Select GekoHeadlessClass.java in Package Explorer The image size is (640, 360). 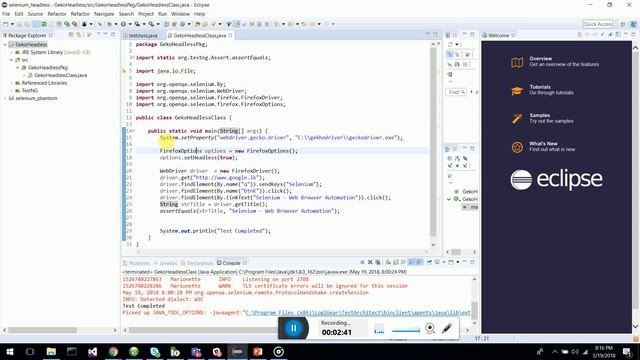(x=60, y=76)
